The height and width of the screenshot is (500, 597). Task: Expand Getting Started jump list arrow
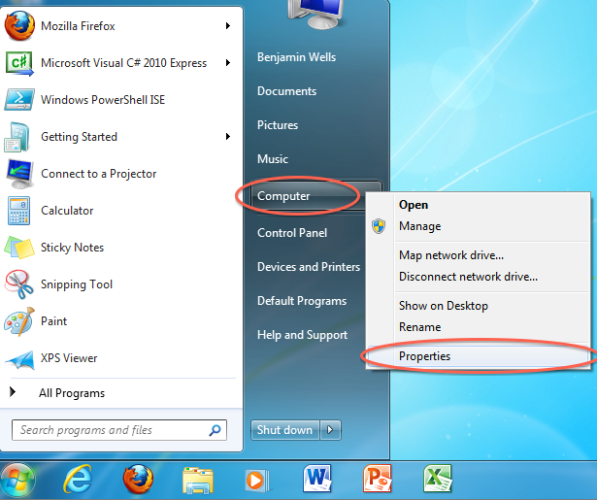pyautogui.click(x=228, y=137)
